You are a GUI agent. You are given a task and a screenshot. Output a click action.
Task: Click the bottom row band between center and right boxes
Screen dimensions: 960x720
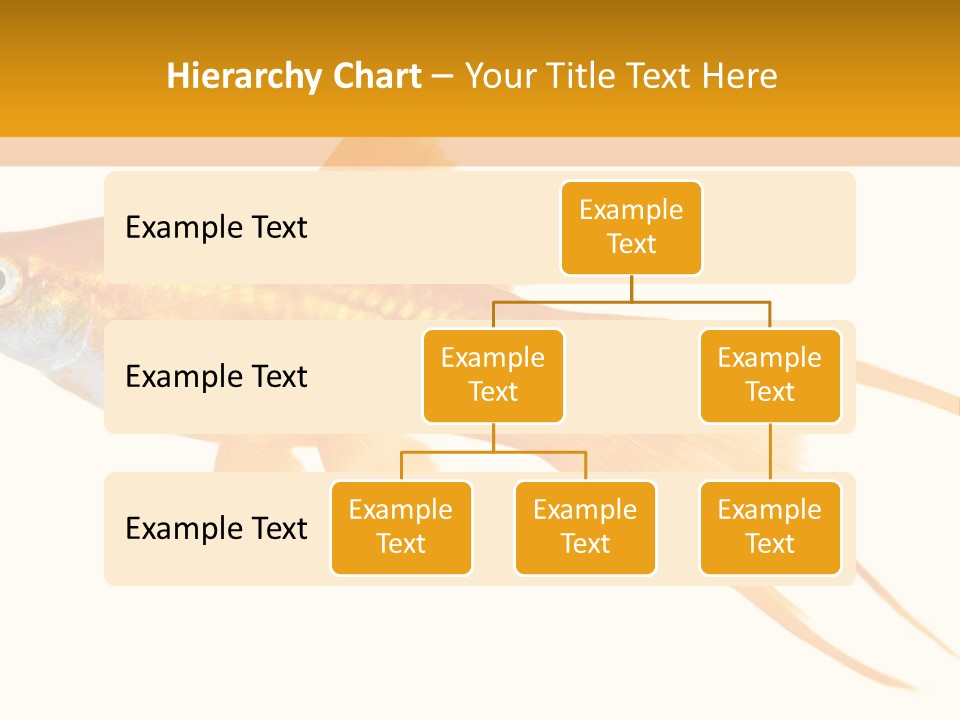678,528
